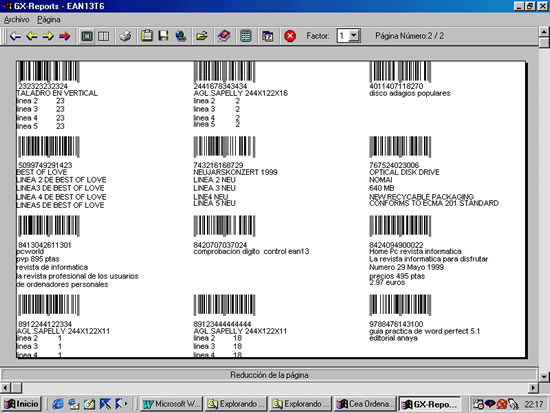
Task: Click the green calculator grid icon
Action: click(x=246, y=36)
